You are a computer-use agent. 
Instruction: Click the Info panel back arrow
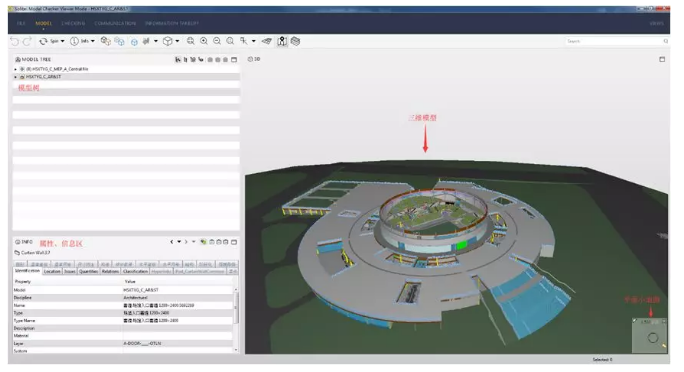pos(172,242)
